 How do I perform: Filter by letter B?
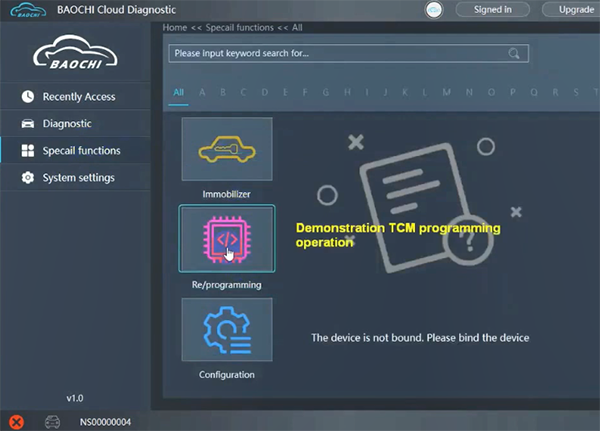click(223, 92)
